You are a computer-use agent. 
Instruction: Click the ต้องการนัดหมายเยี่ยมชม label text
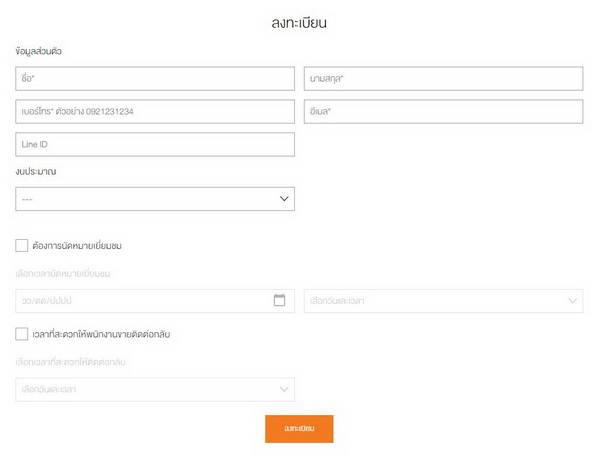pos(77,245)
